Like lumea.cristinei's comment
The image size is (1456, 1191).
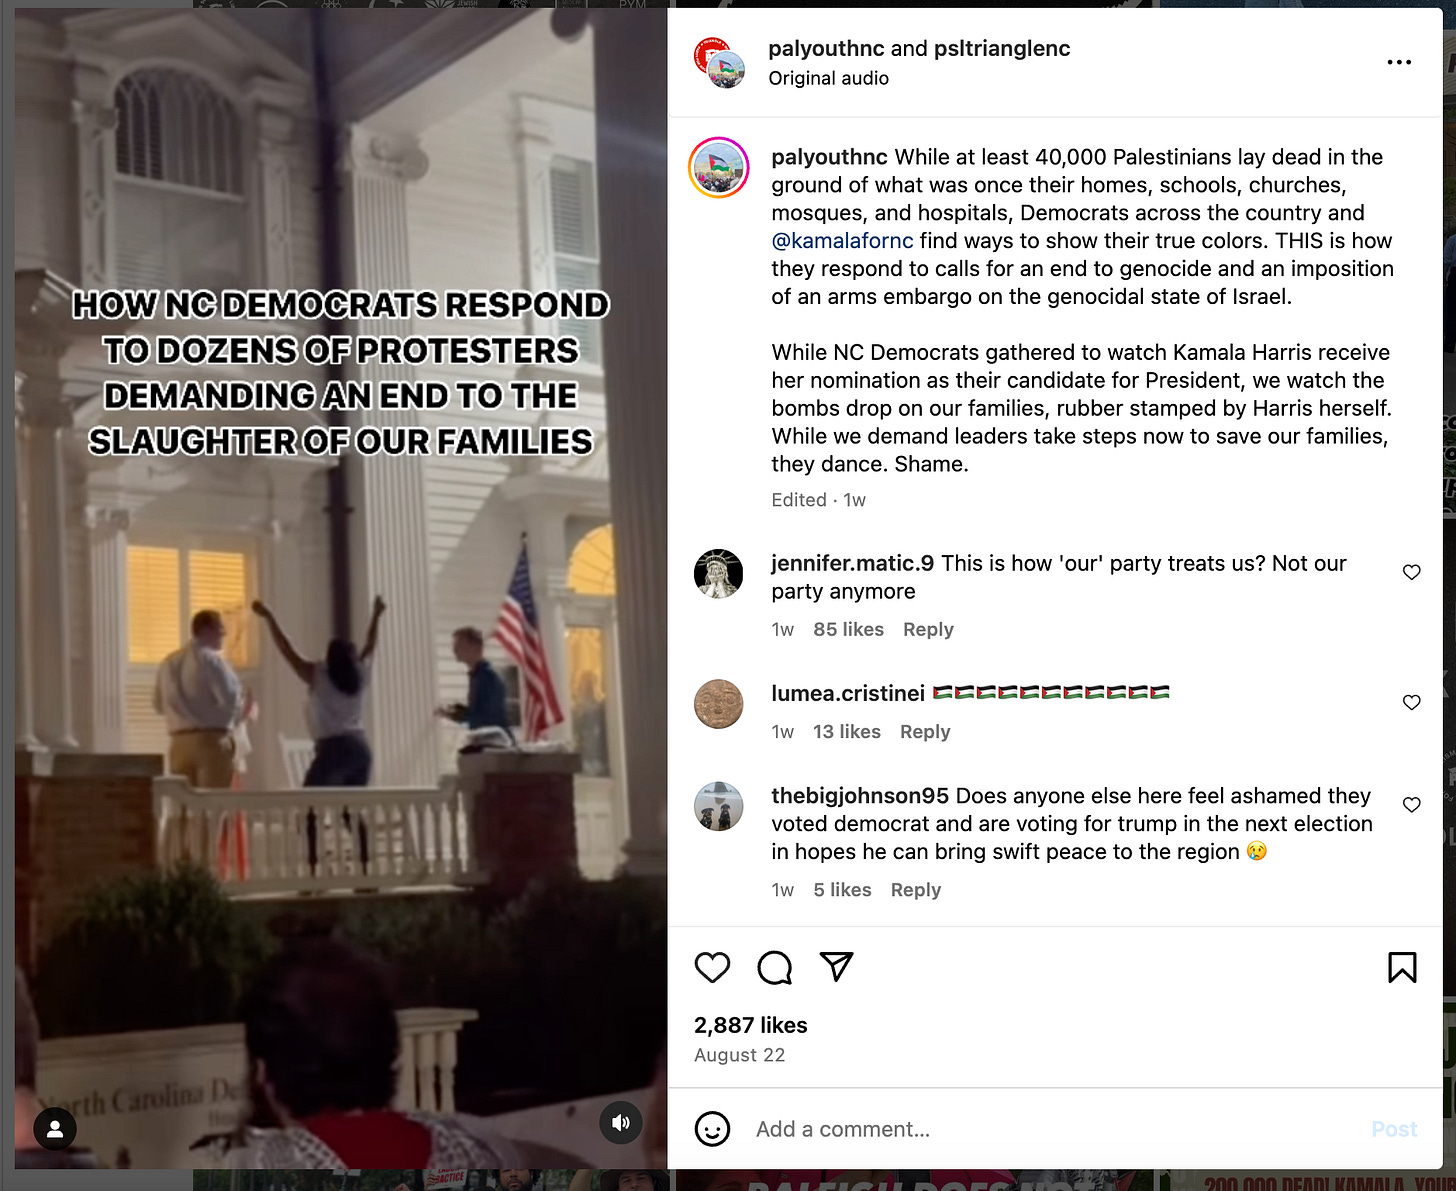pyautogui.click(x=1411, y=702)
